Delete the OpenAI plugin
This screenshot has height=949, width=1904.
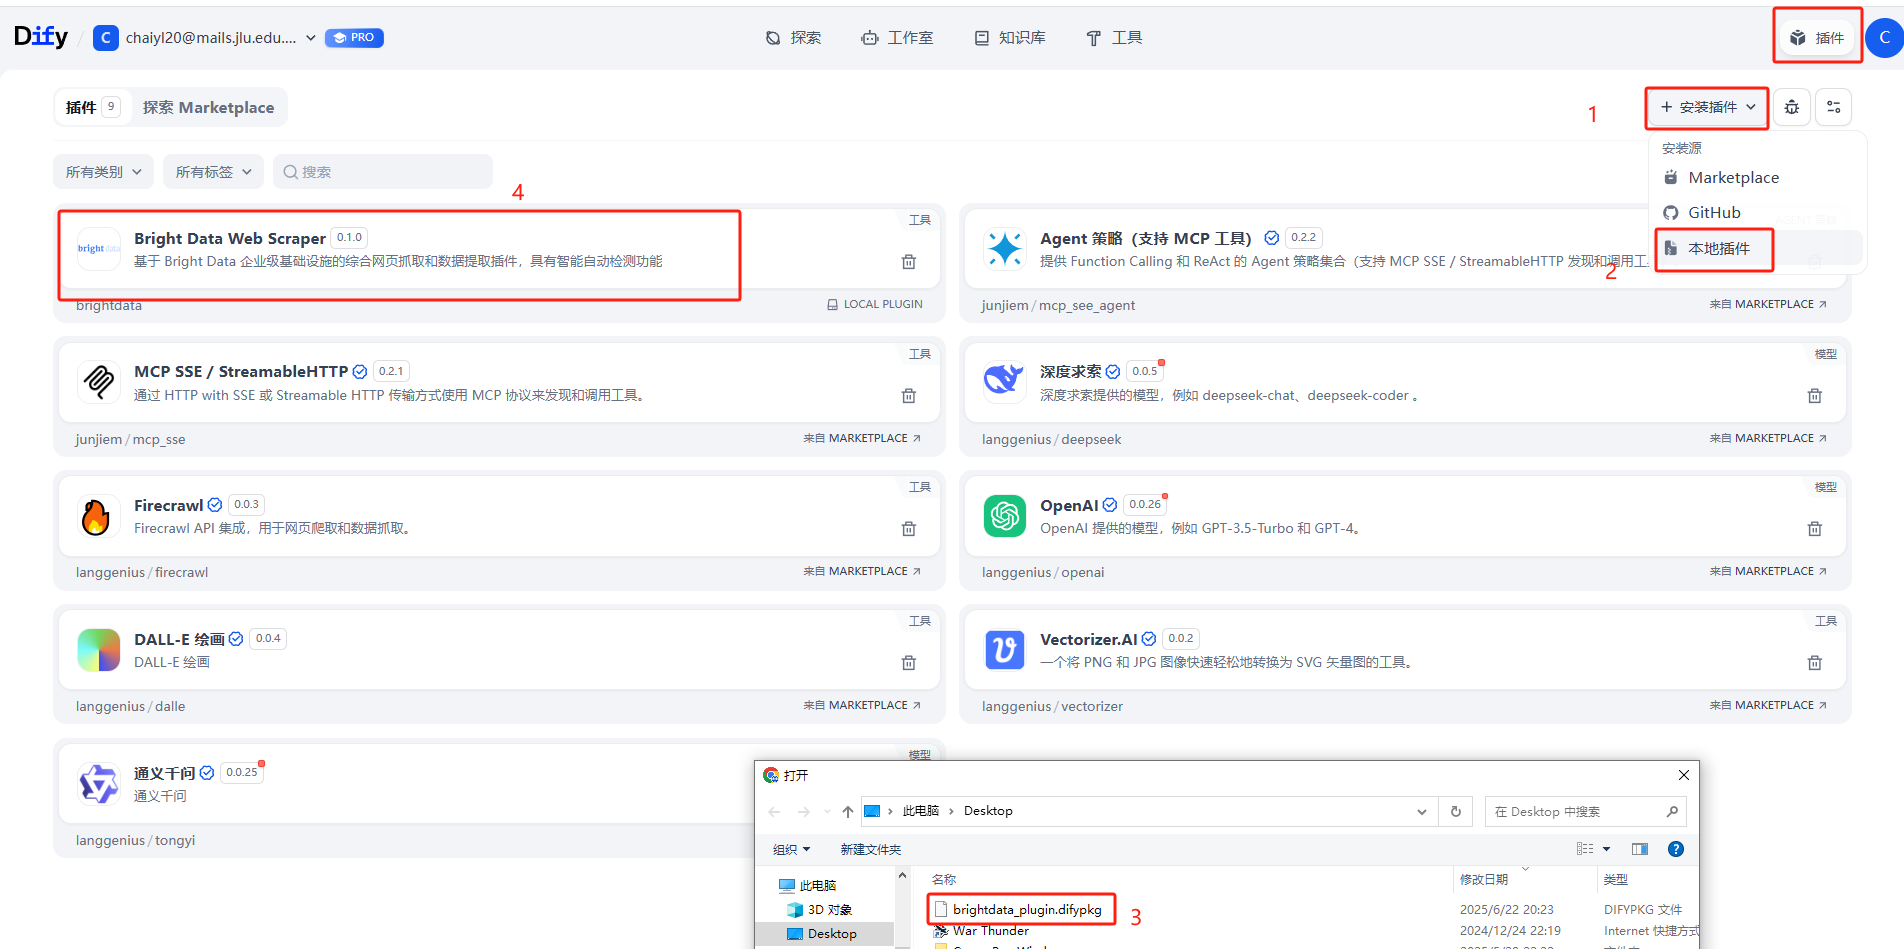coord(1815,529)
